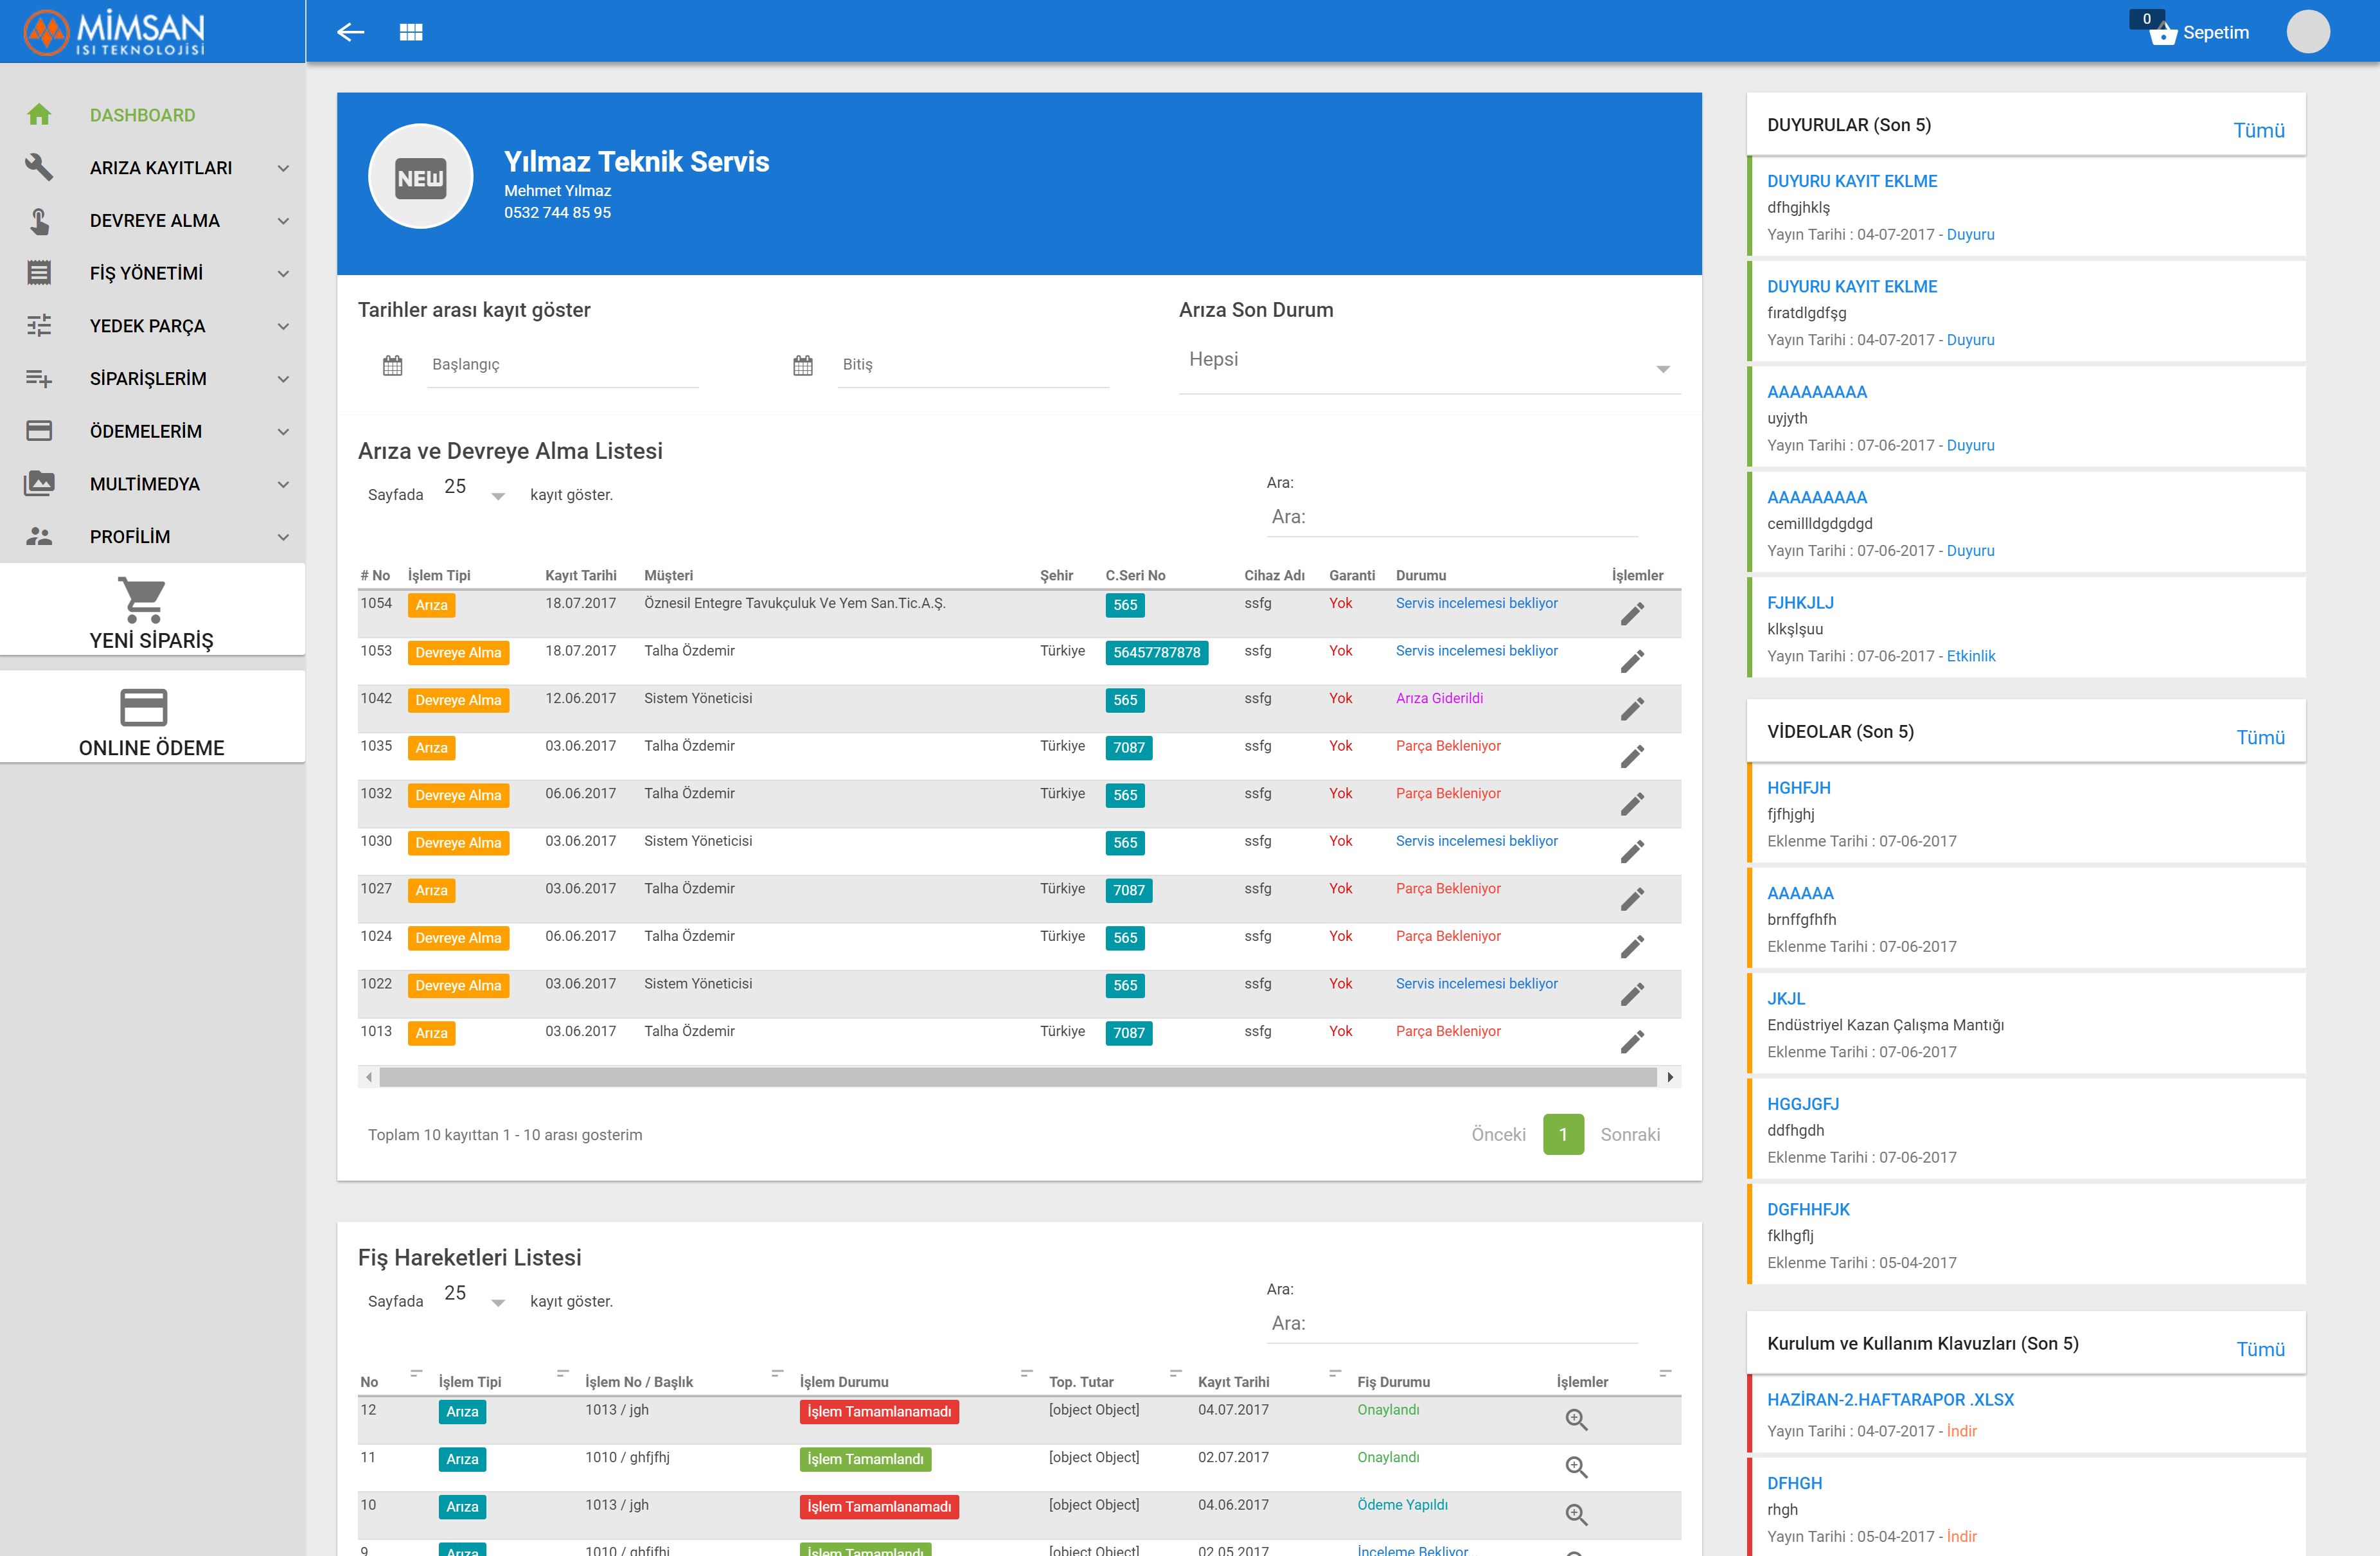Viewport: 2380px width, 1556px height.
Task: Open Tümü link in Videolar panel
Action: click(2260, 737)
